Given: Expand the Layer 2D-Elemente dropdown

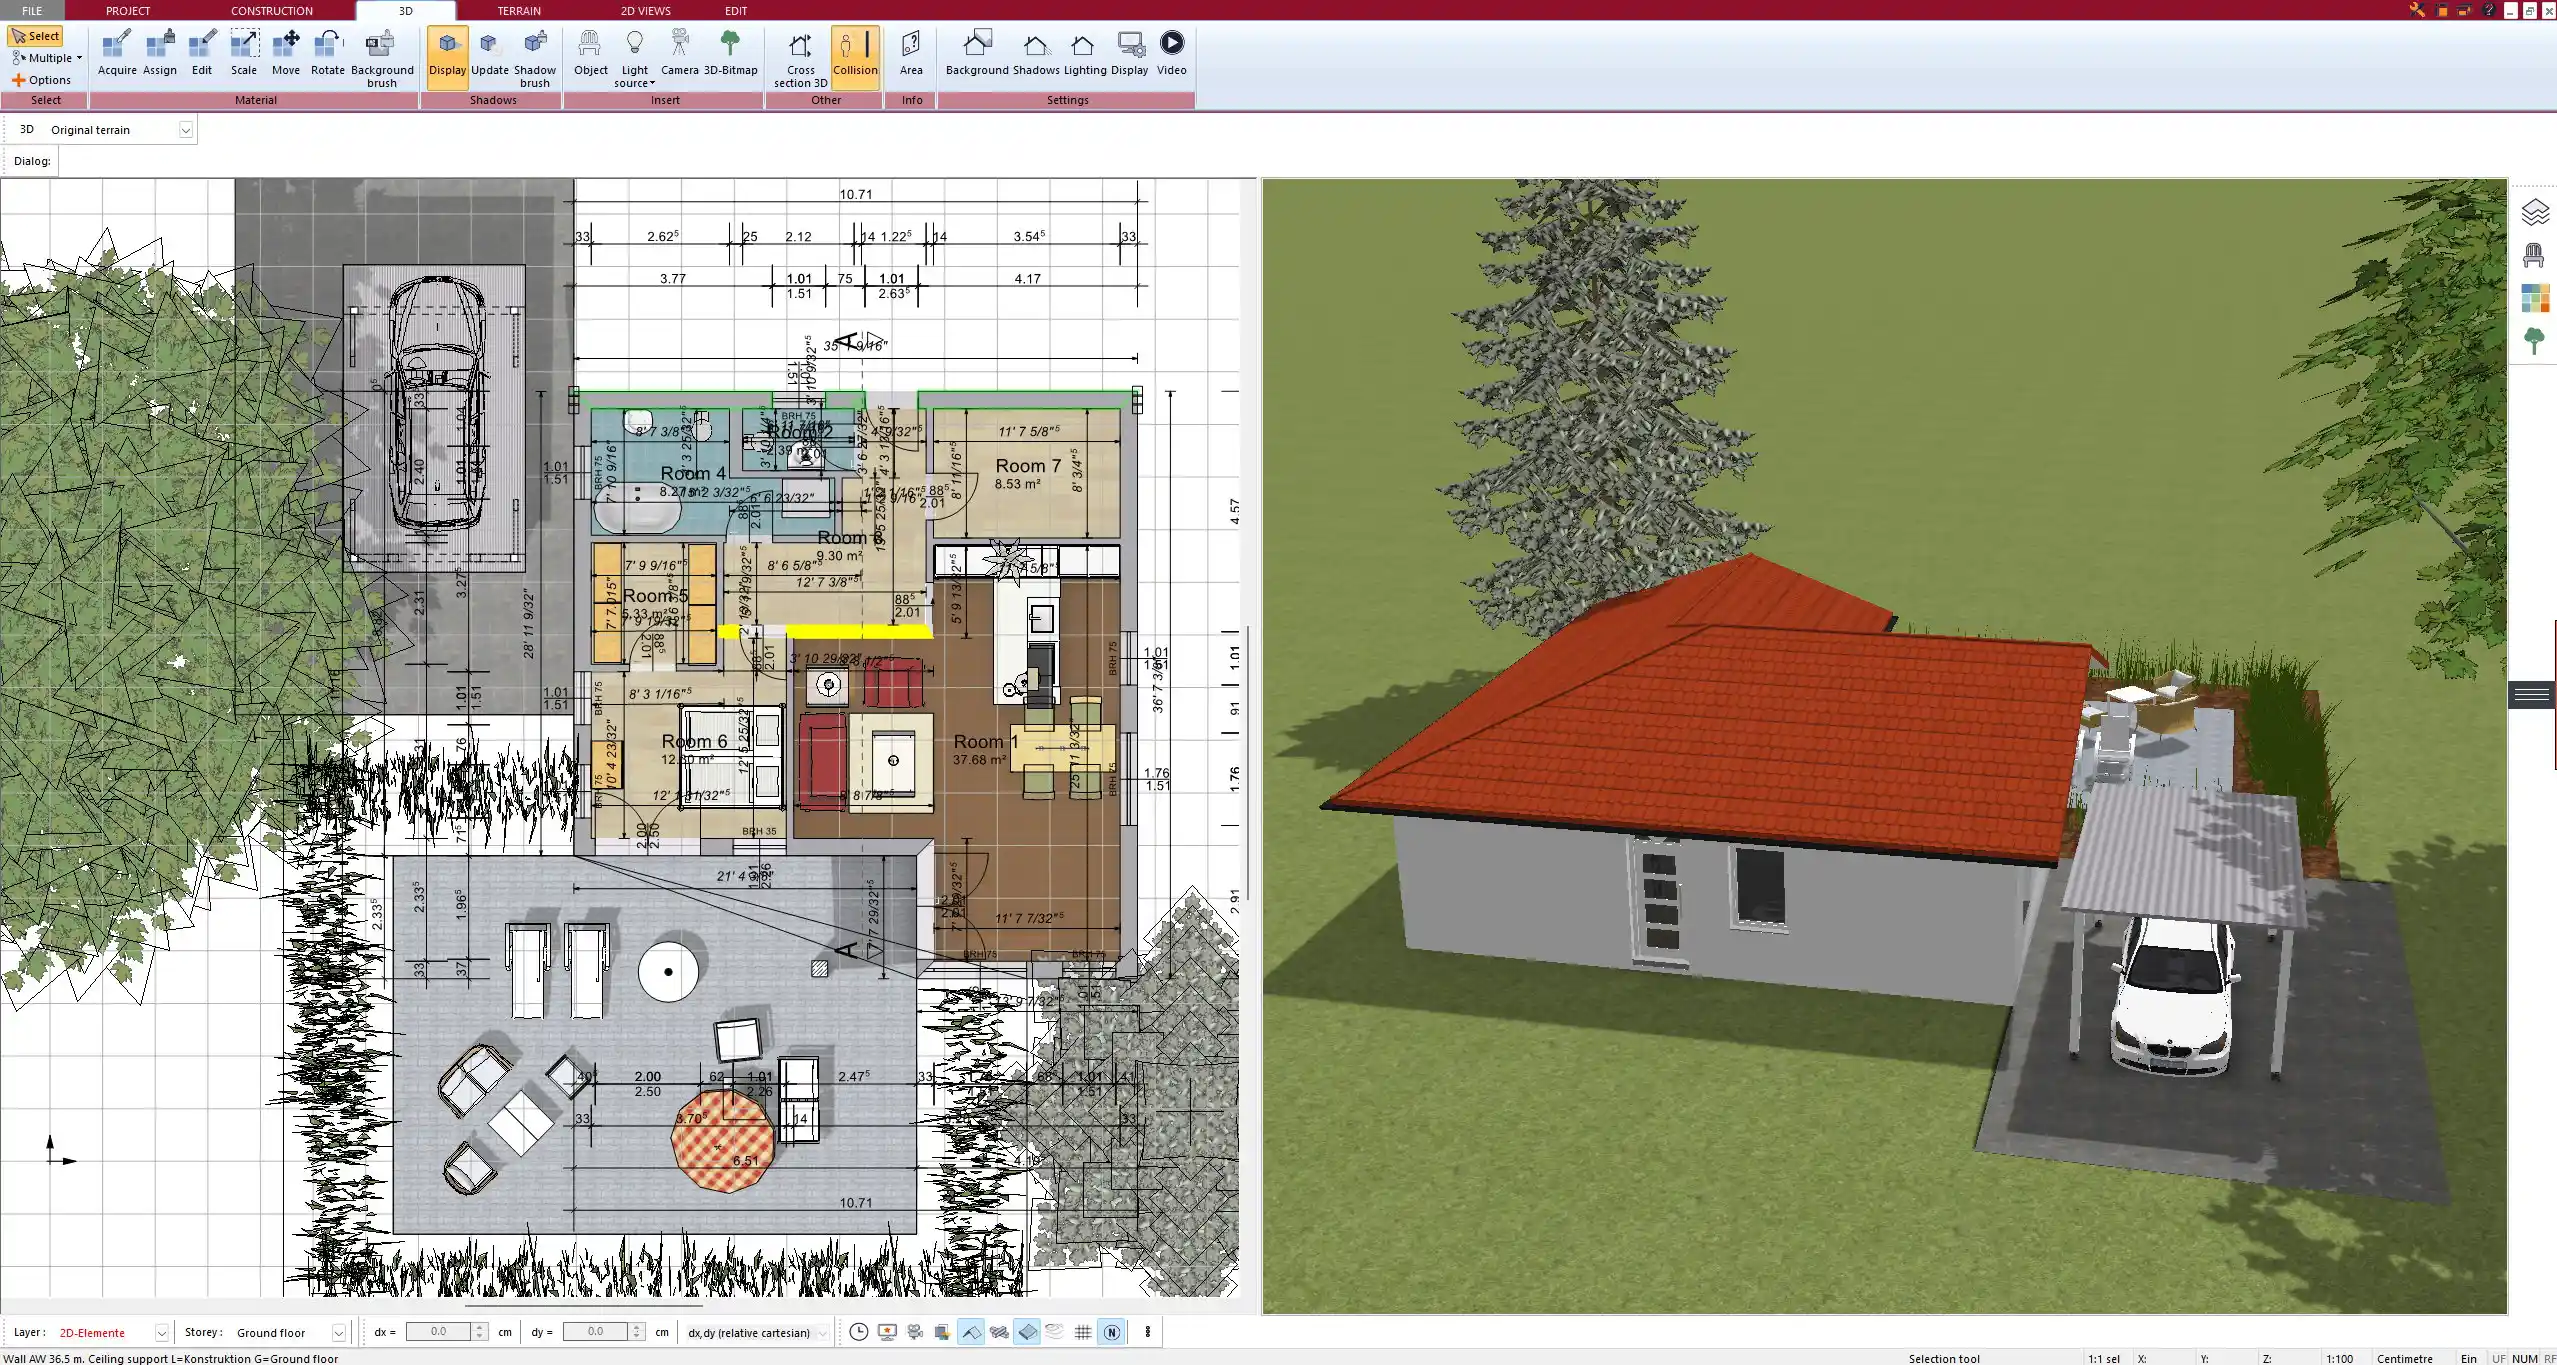Looking at the screenshot, I should click(161, 1333).
